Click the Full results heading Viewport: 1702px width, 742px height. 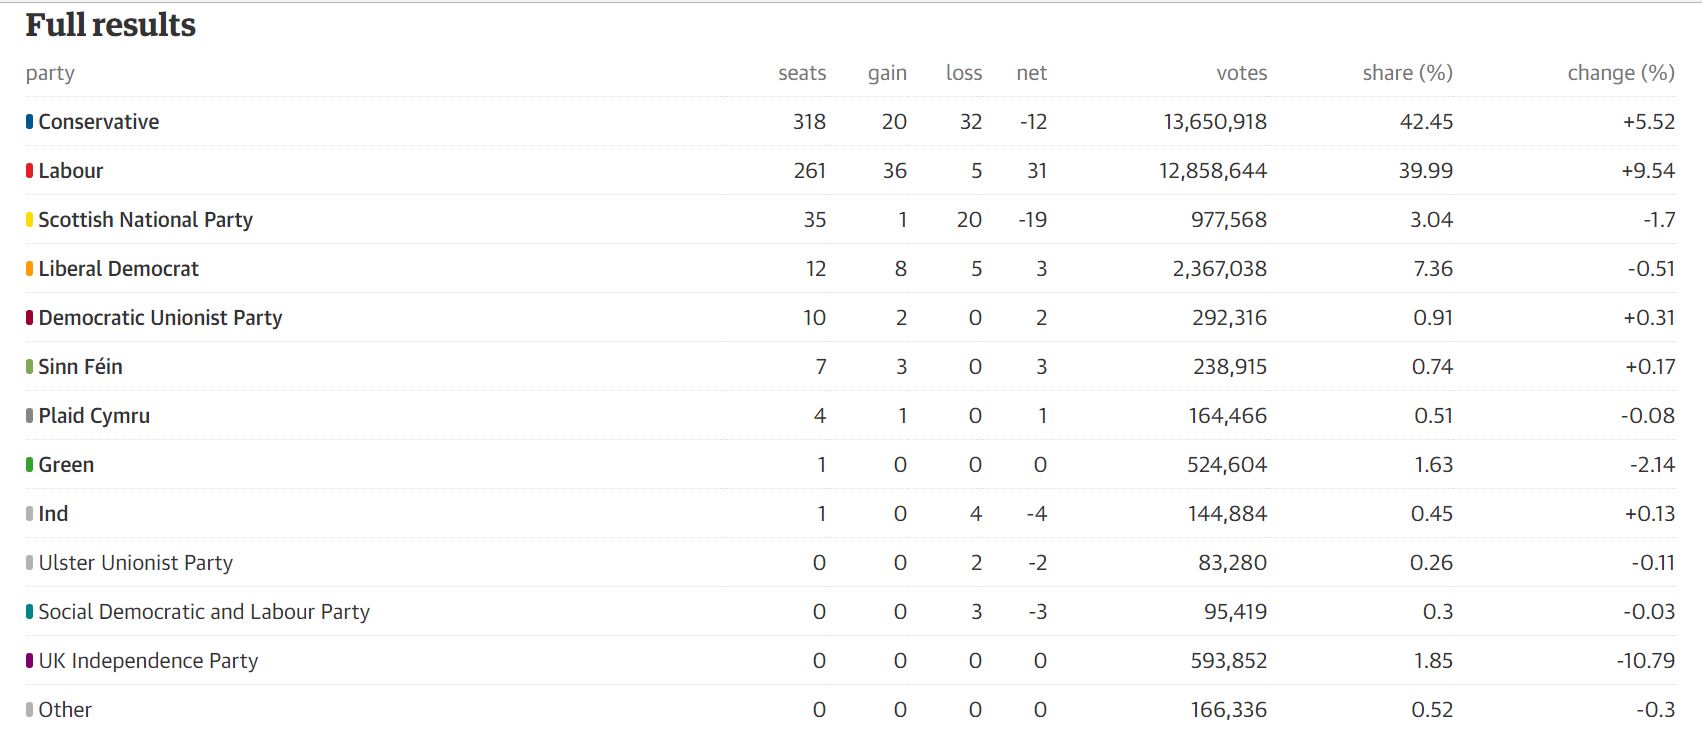[110, 25]
